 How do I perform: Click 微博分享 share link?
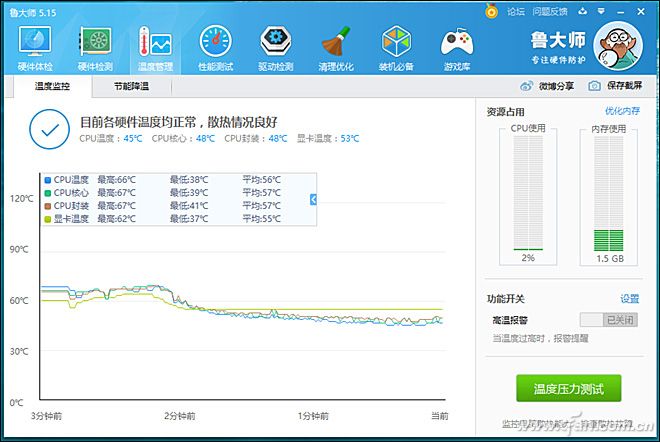(556, 86)
